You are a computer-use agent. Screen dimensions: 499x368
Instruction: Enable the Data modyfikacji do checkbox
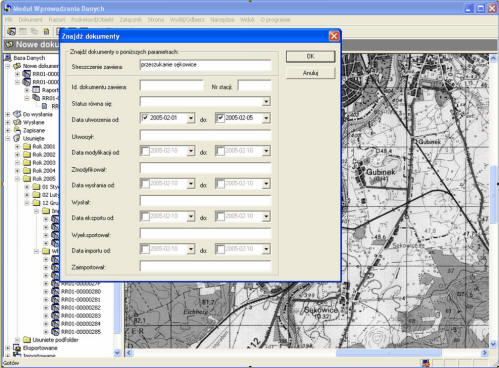(x=220, y=151)
